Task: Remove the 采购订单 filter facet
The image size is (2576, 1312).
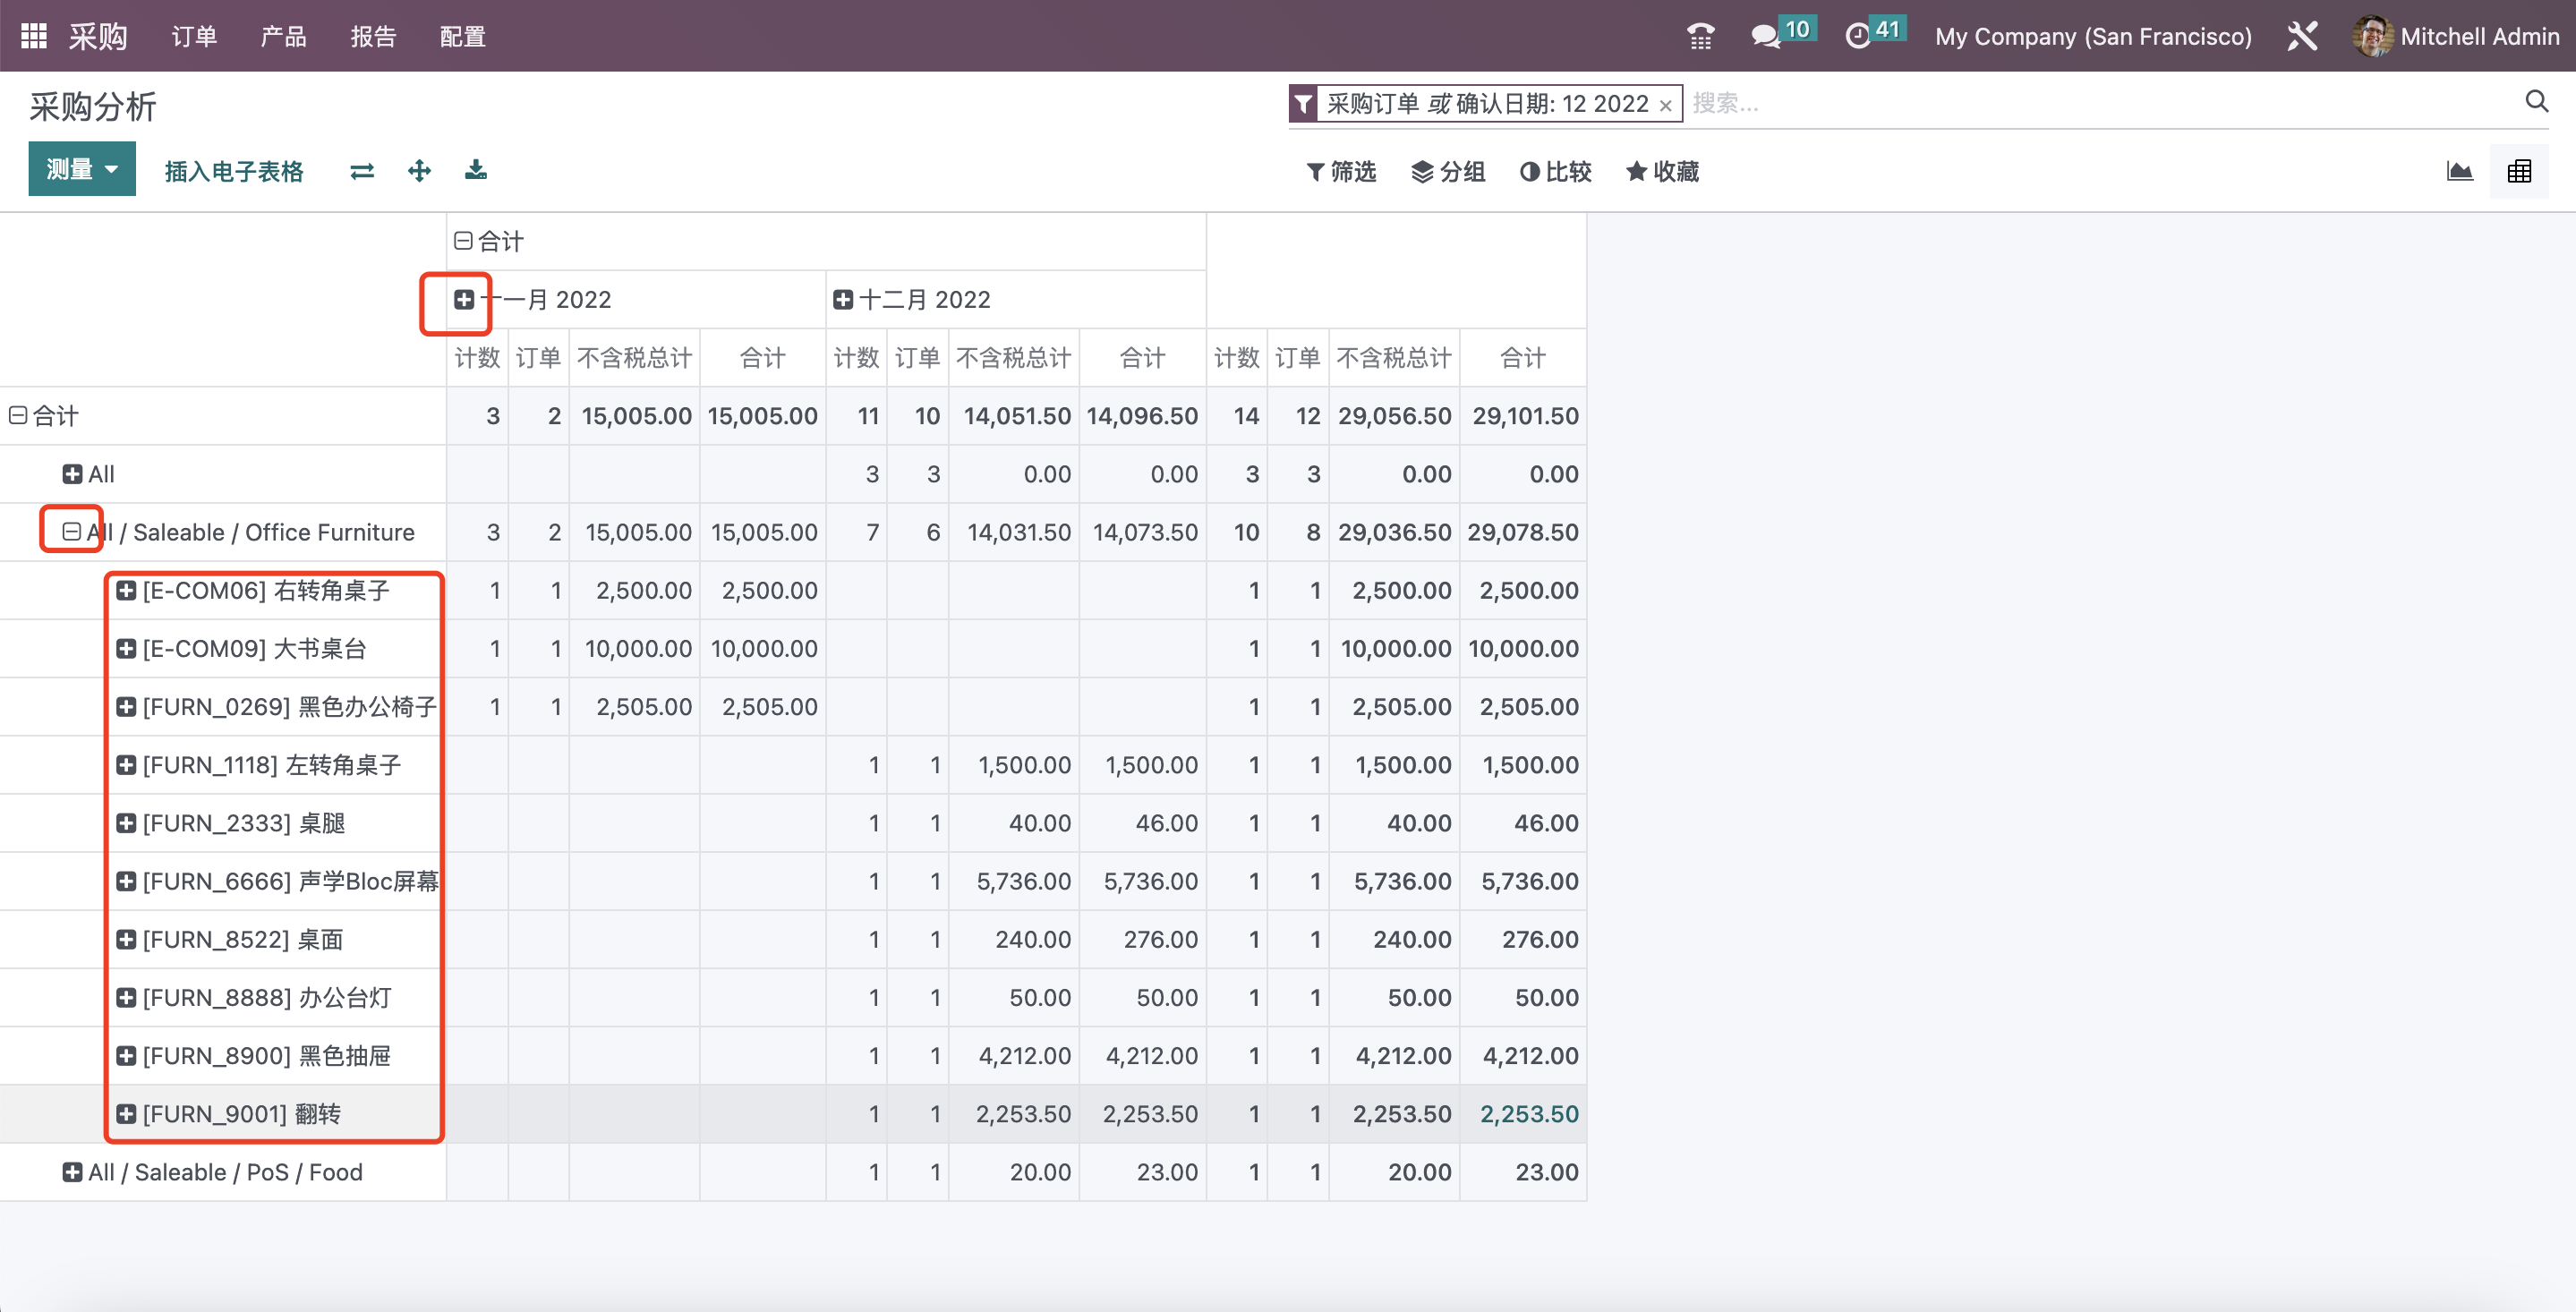Action: pyautogui.click(x=1665, y=105)
